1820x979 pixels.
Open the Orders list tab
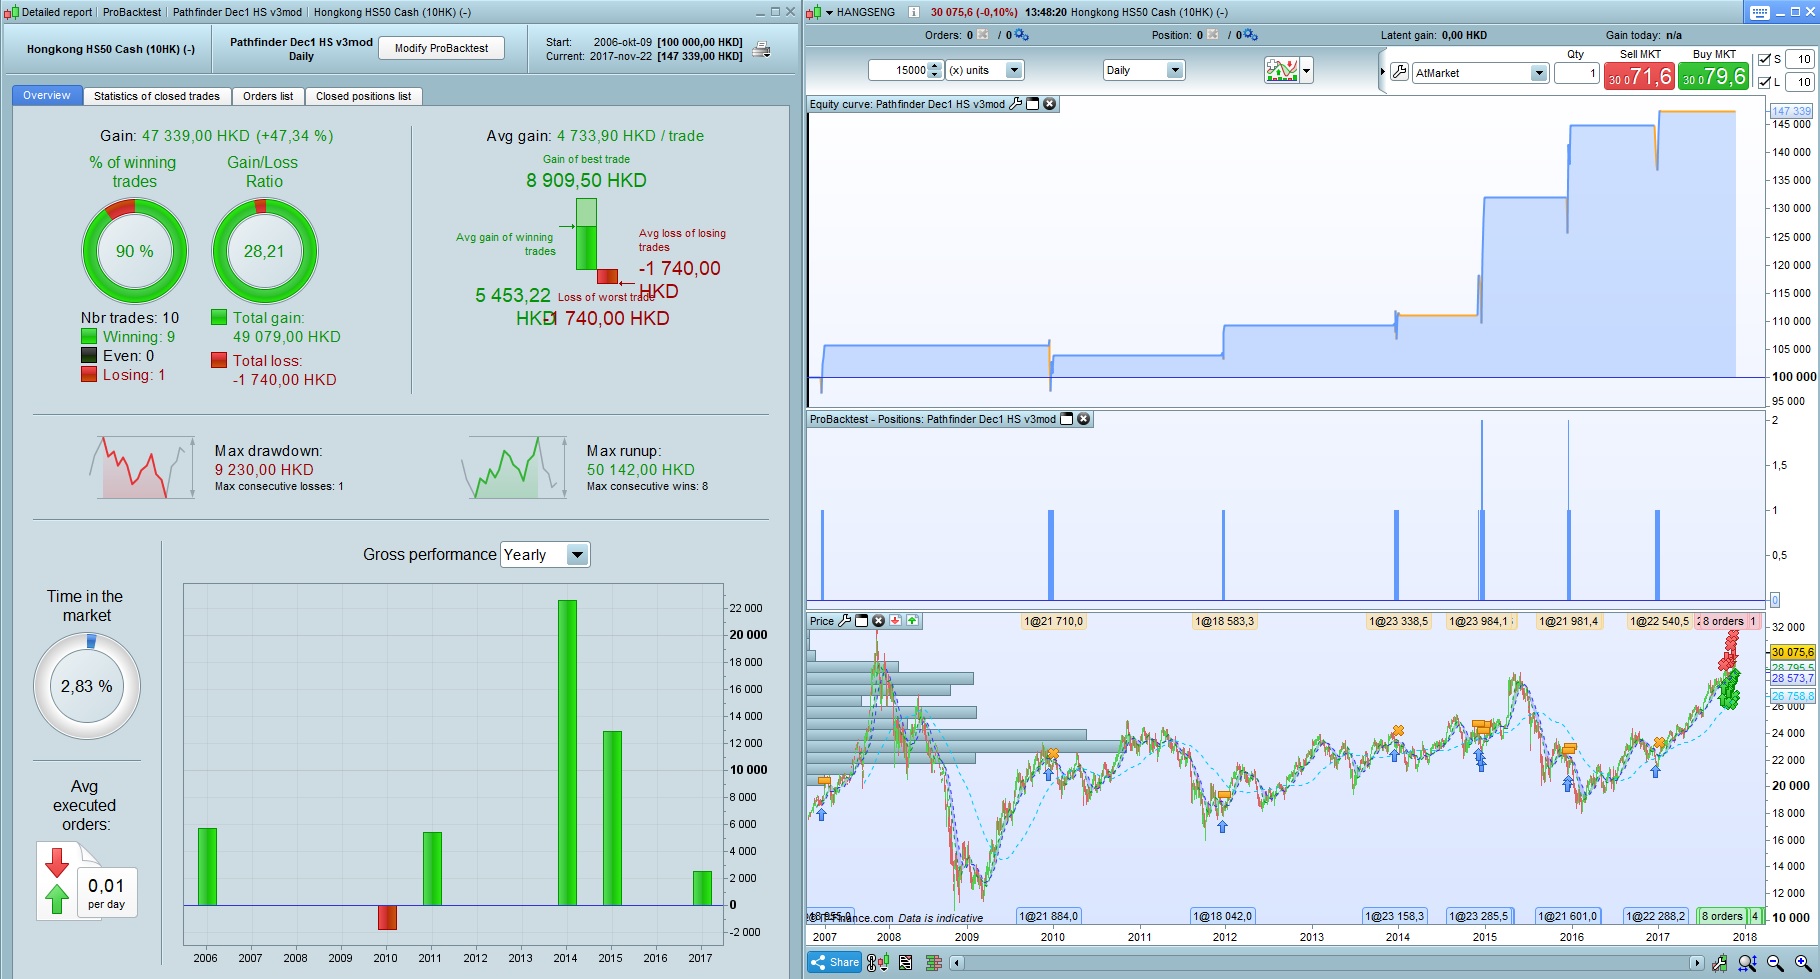click(x=268, y=96)
